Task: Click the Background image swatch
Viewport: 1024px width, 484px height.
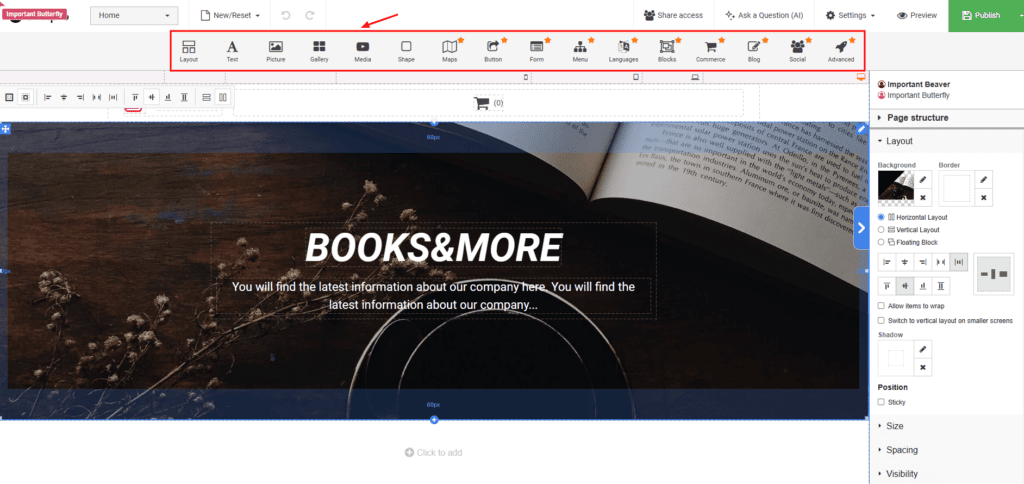Action: click(x=896, y=188)
